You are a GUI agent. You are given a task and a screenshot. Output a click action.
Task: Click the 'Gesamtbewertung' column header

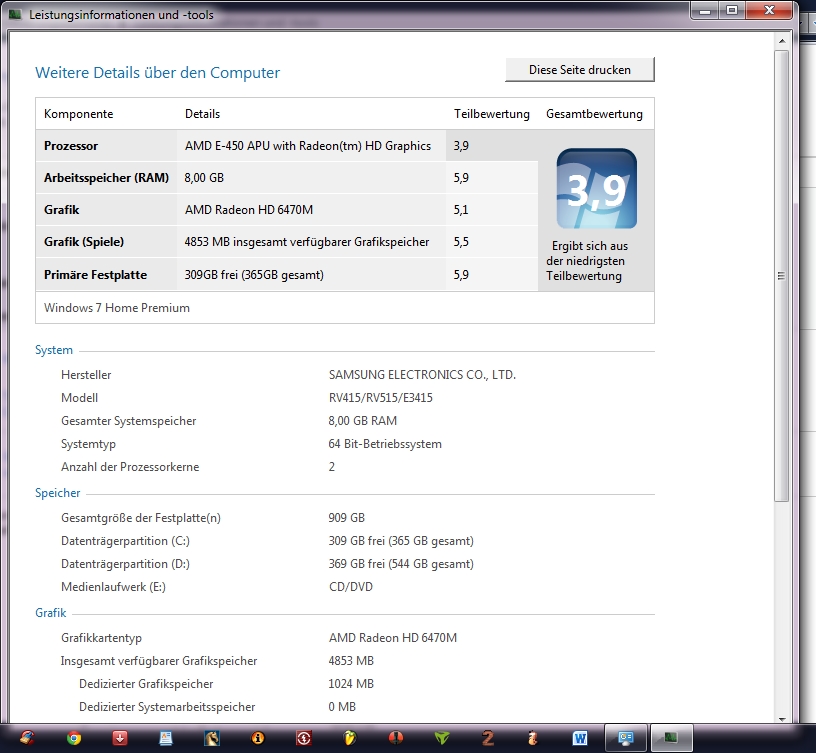594,114
